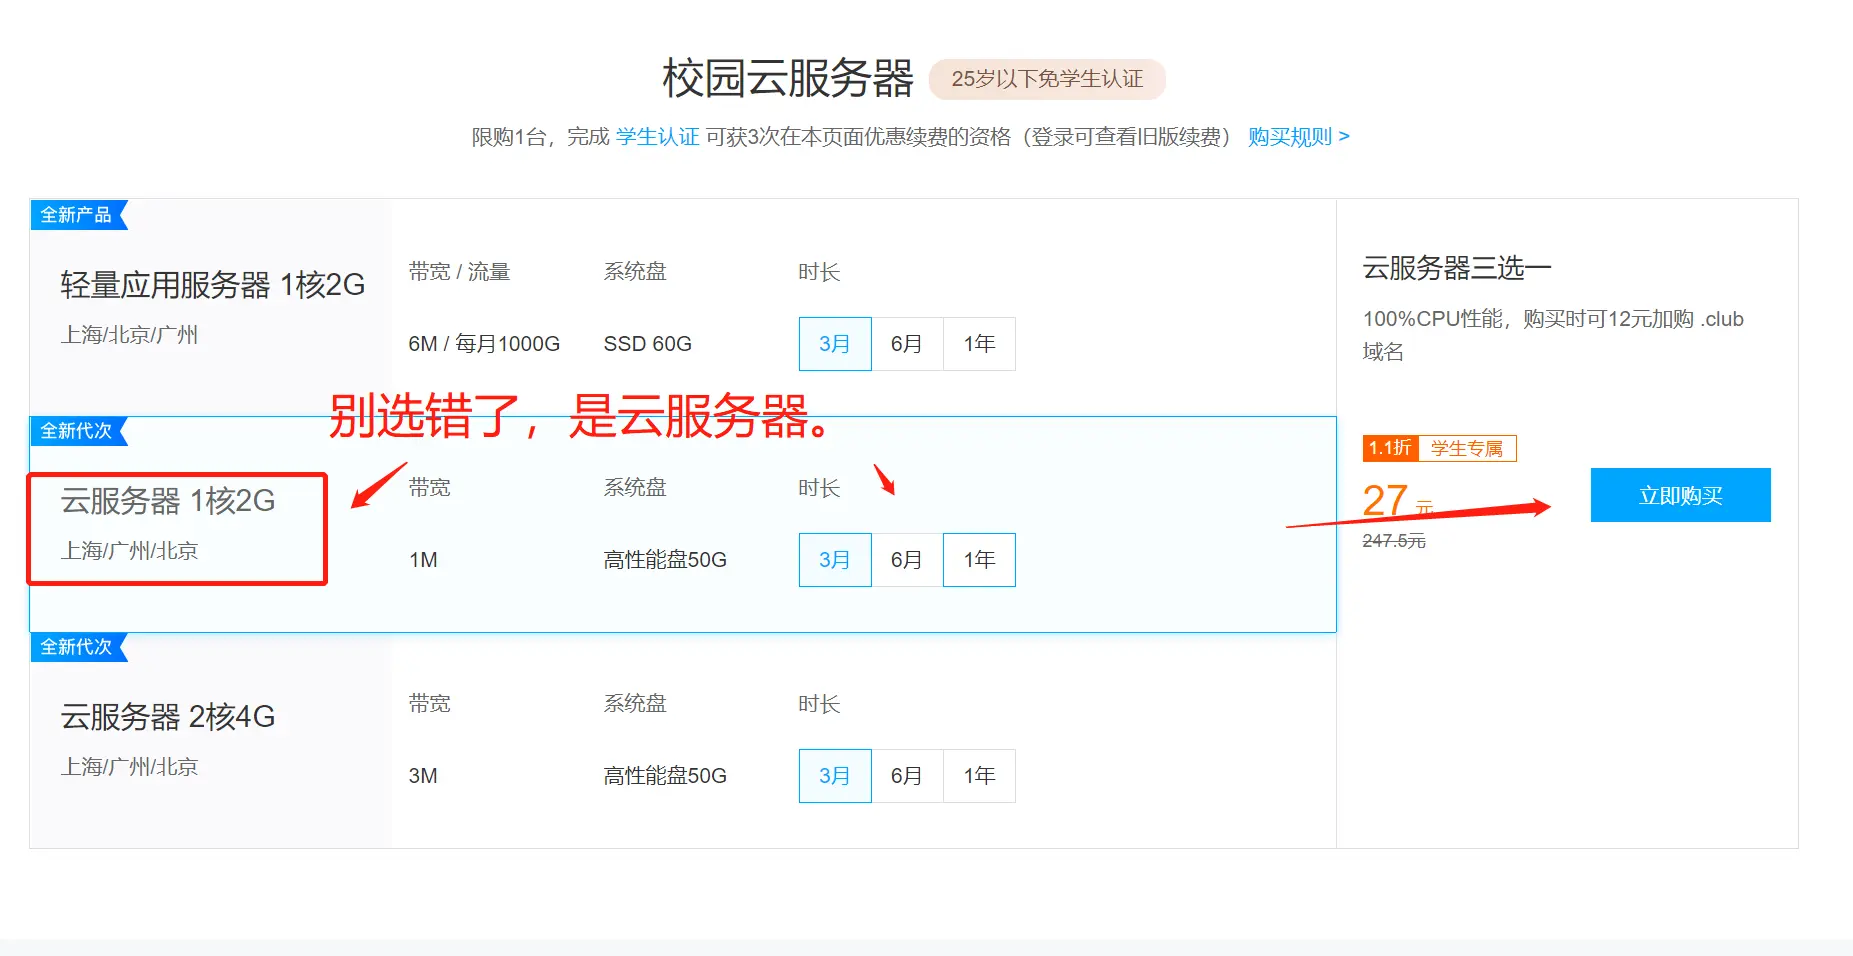Choose the 云服务器 2核4G product row
This screenshot has width=1853, height=956.
[683, 740]
